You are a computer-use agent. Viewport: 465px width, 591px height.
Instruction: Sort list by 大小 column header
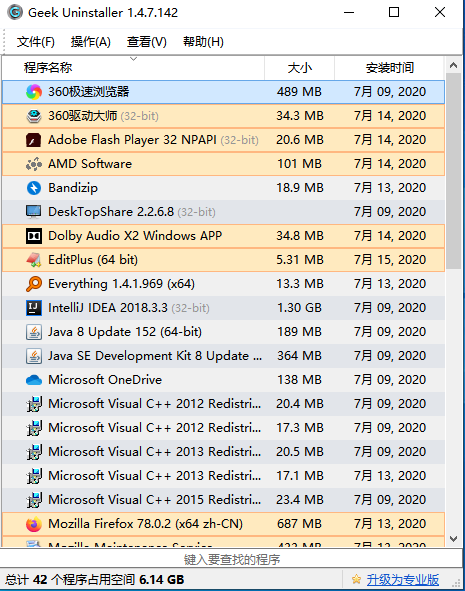(300, 68)
